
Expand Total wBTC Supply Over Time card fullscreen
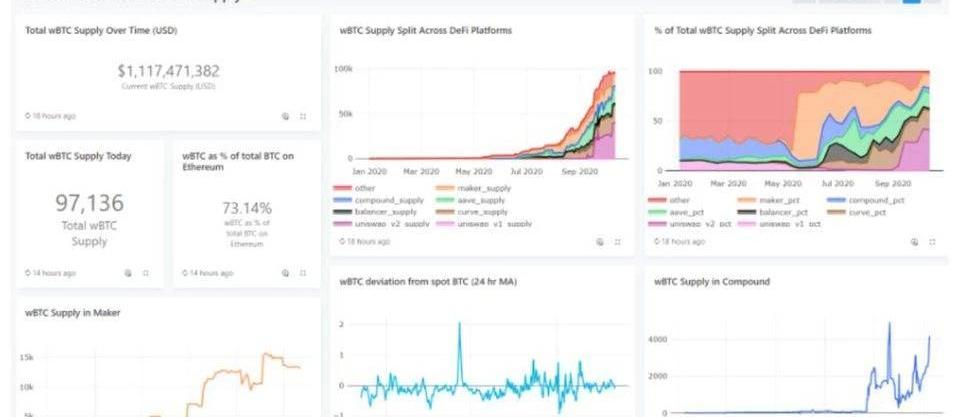point(303,116)
